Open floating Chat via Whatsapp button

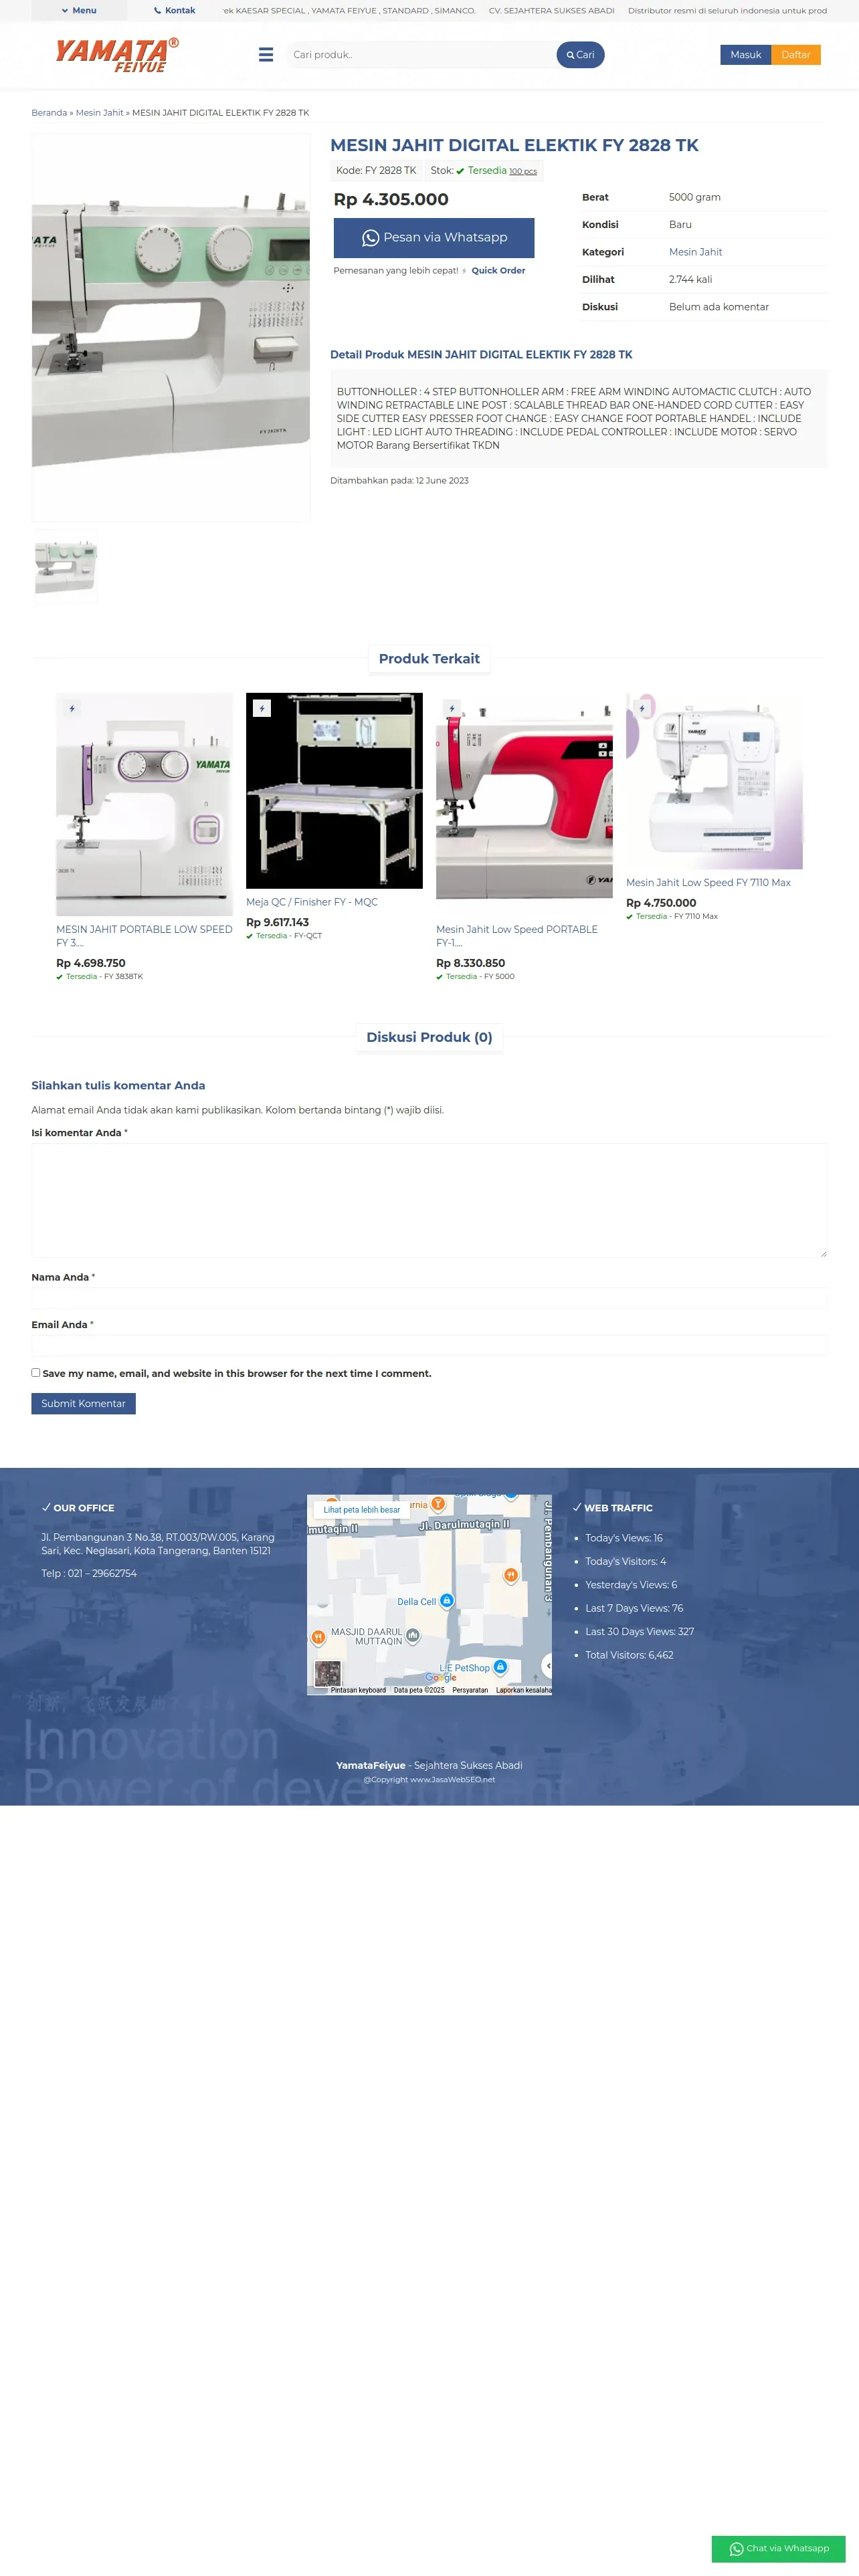click(779, 2549)
